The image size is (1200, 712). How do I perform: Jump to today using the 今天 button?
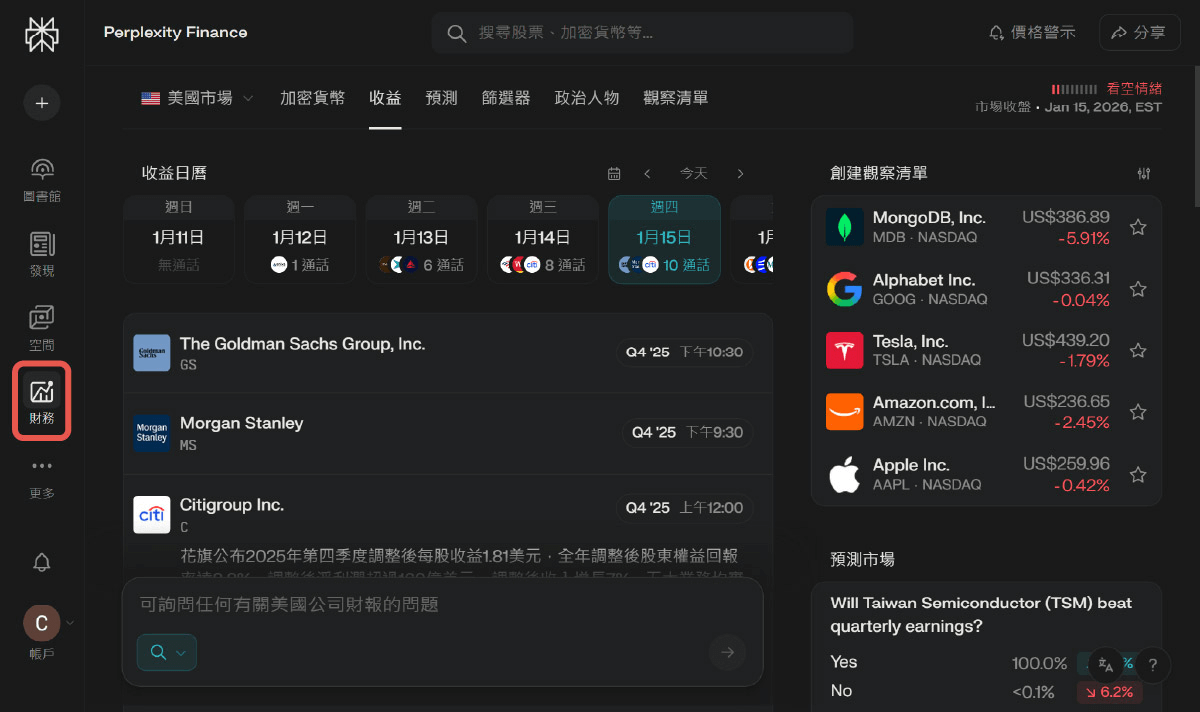point(694,172)
